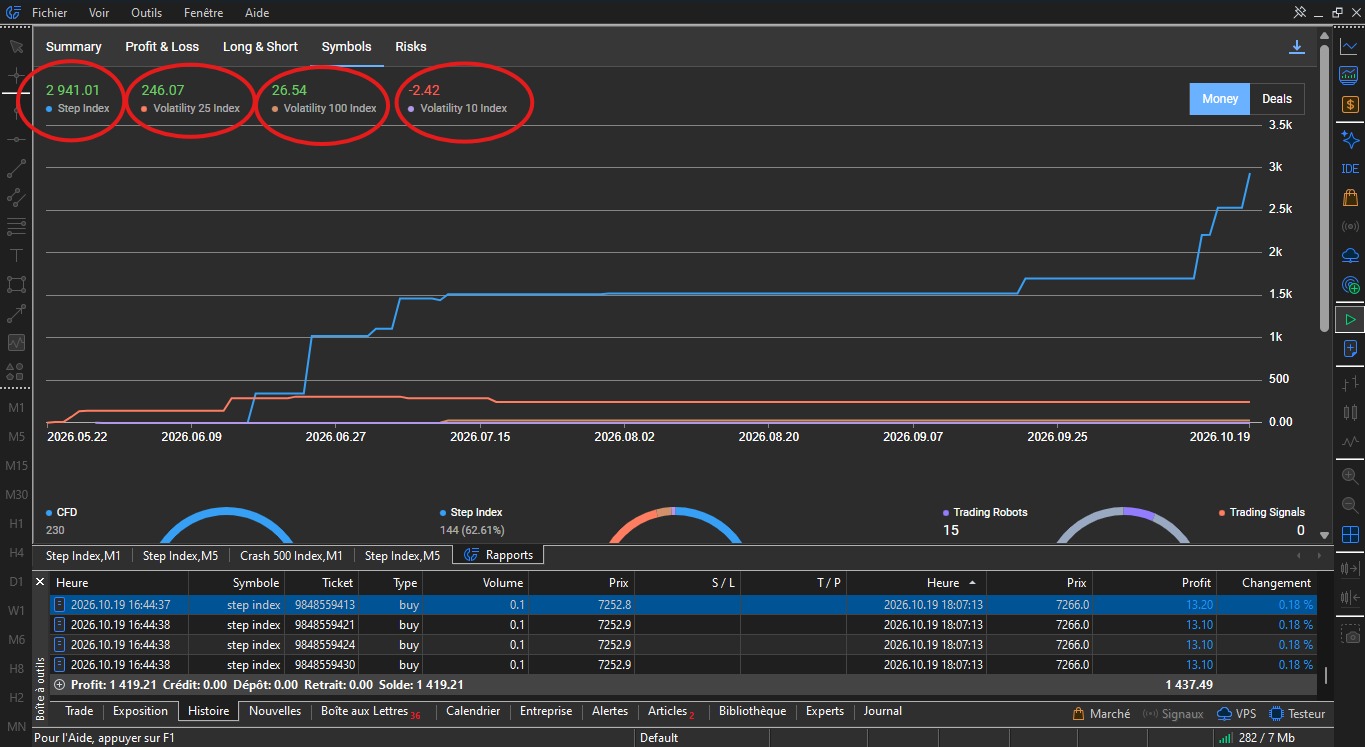This screenshot has height=747, width=1365.
Task: Open the IDE MetaEditor icon
Action: point(1350,169)
